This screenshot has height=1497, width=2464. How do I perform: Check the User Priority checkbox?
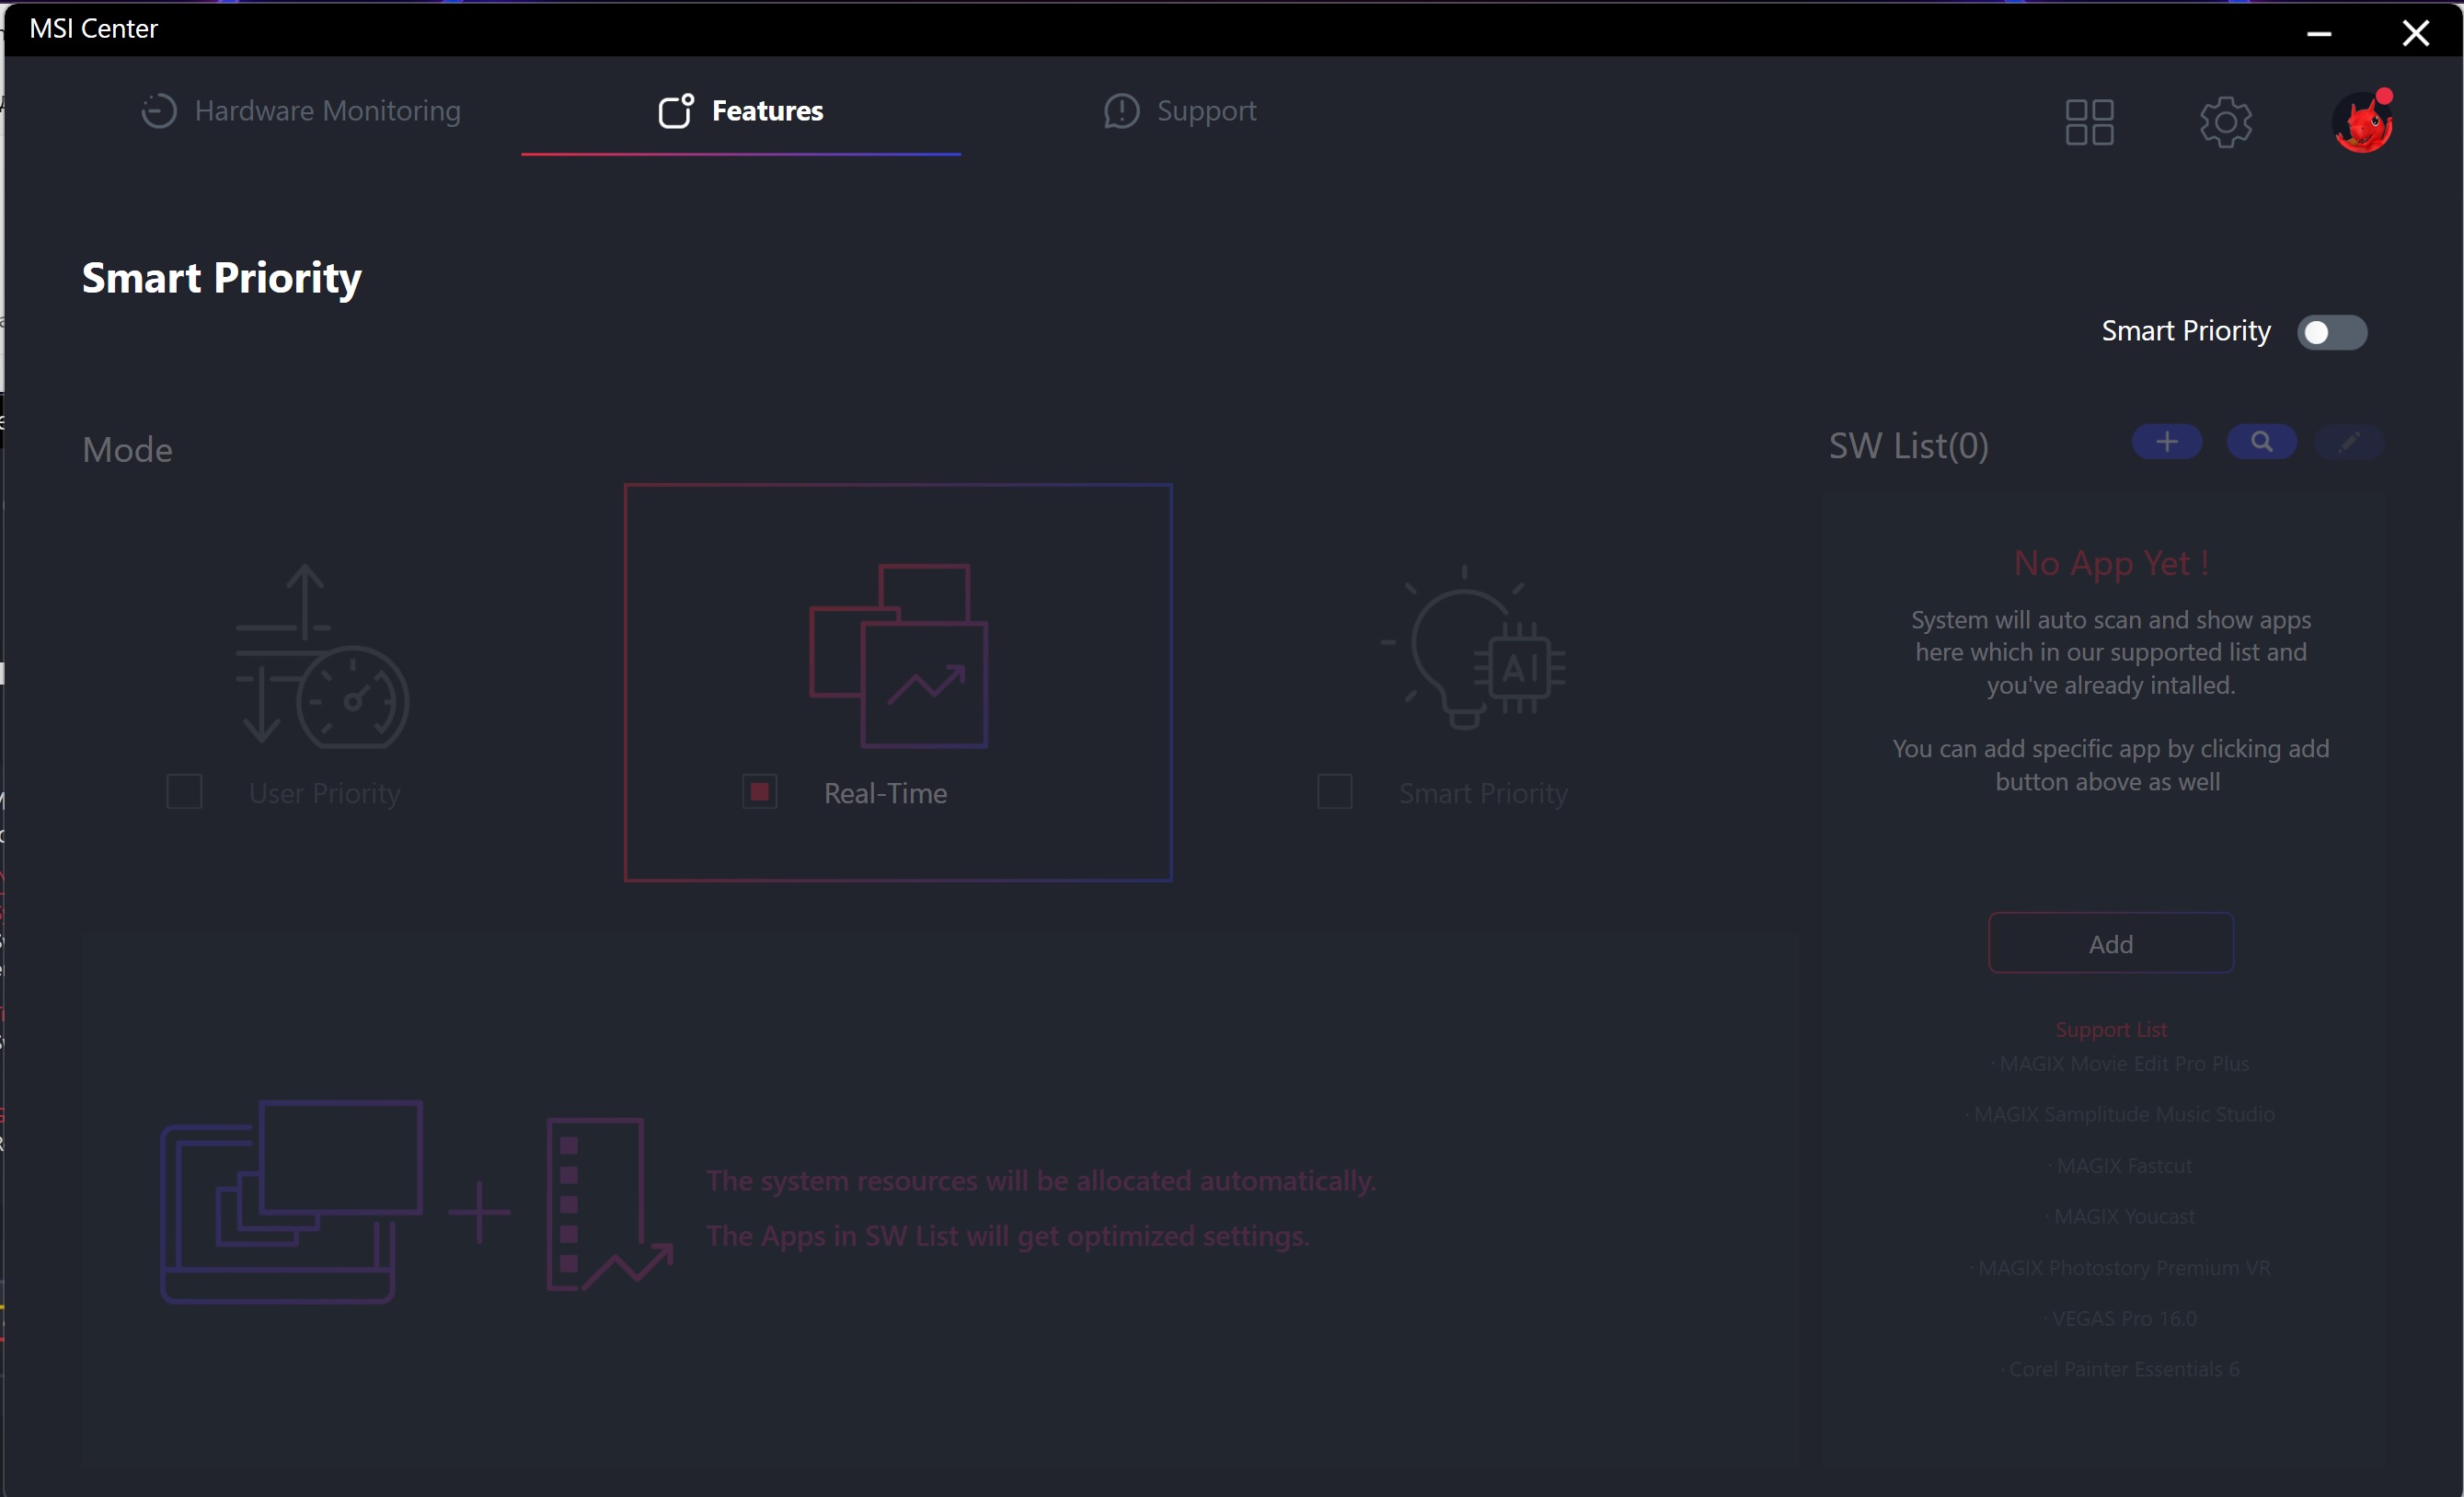[184, 792]
